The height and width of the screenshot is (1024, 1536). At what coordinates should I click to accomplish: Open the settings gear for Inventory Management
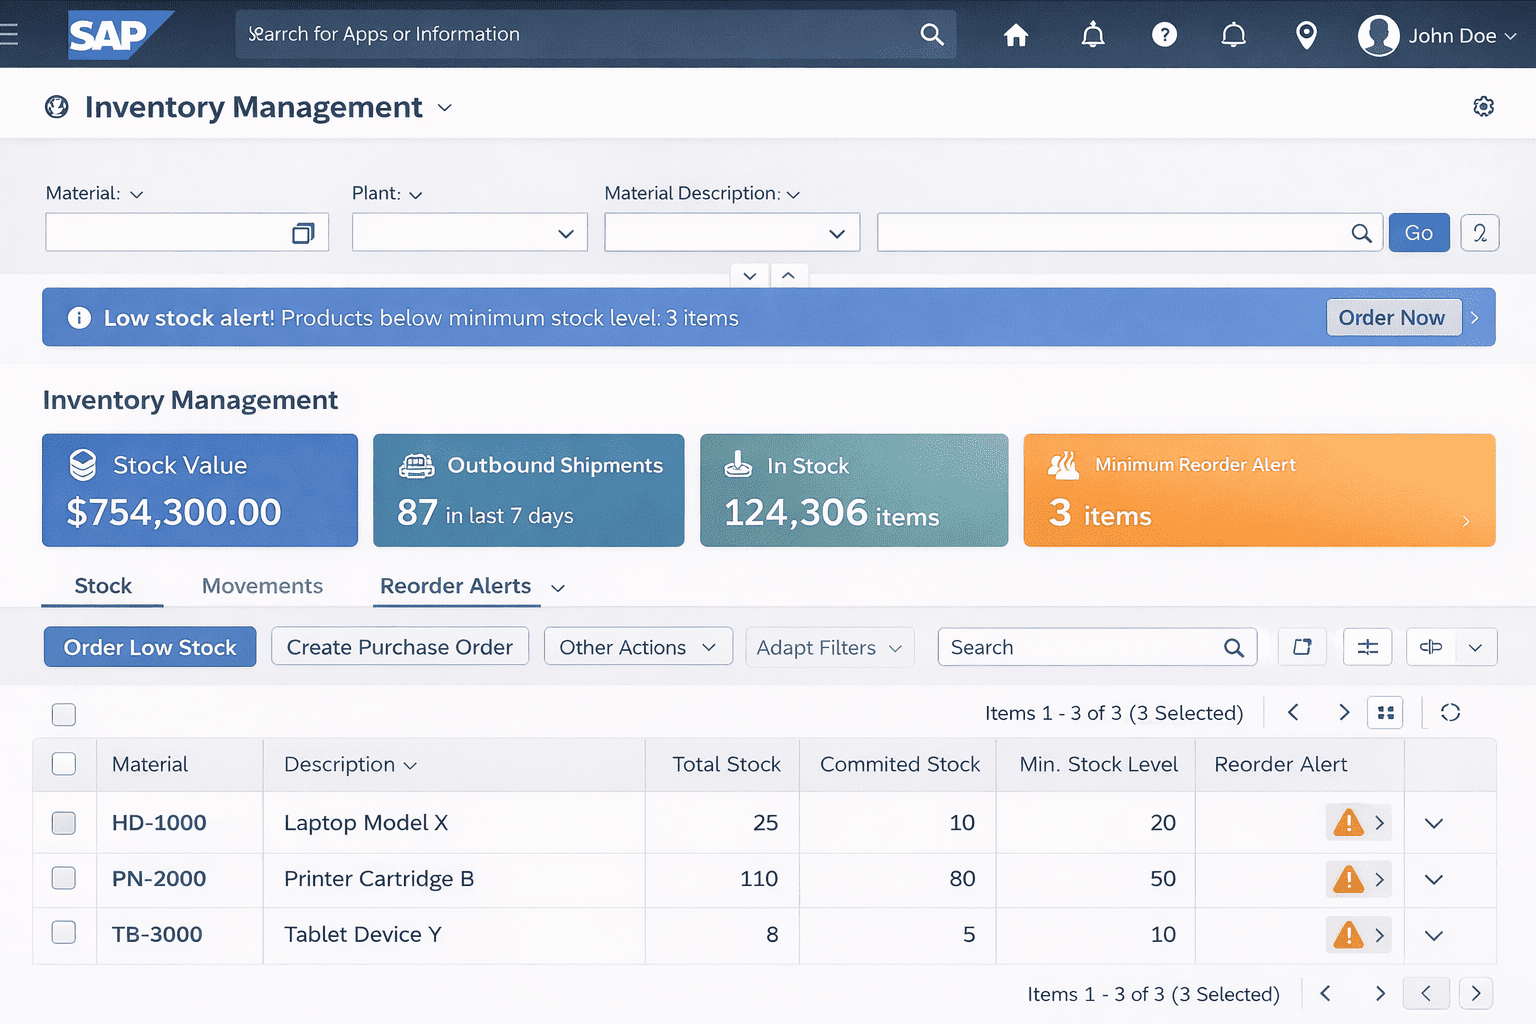[x=1483, y=106]
